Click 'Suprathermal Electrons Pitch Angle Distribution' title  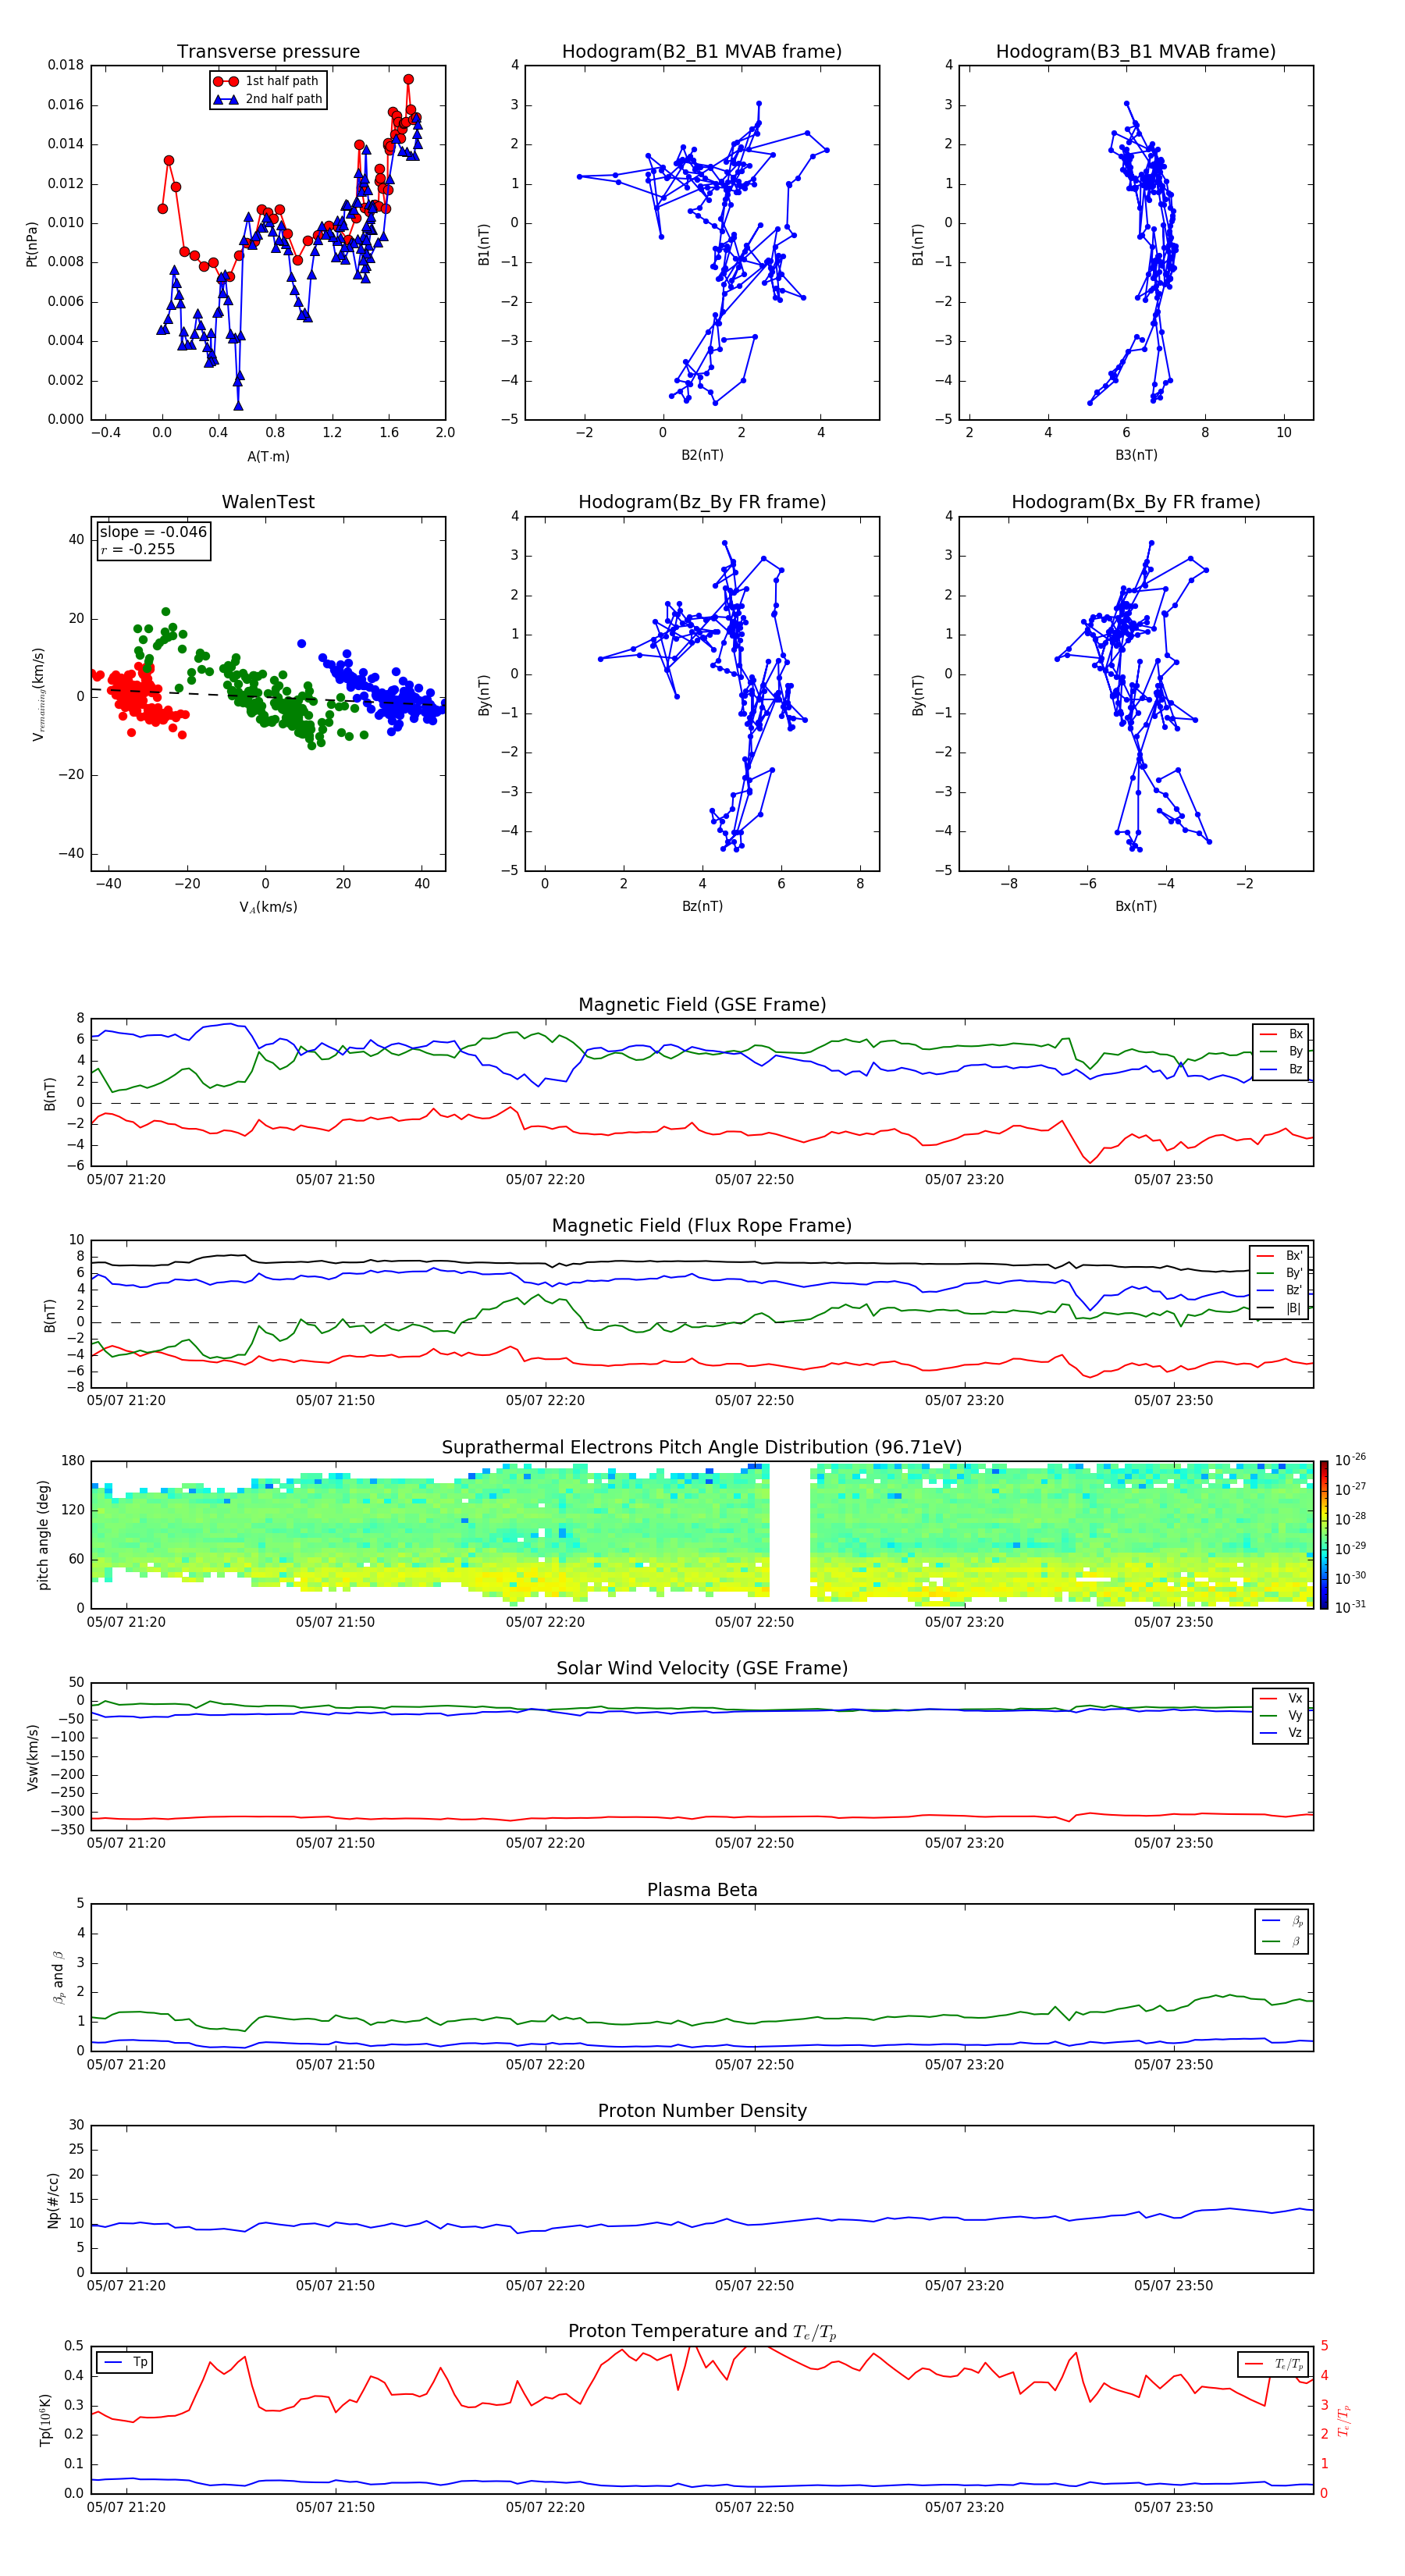click(702, 1448)
